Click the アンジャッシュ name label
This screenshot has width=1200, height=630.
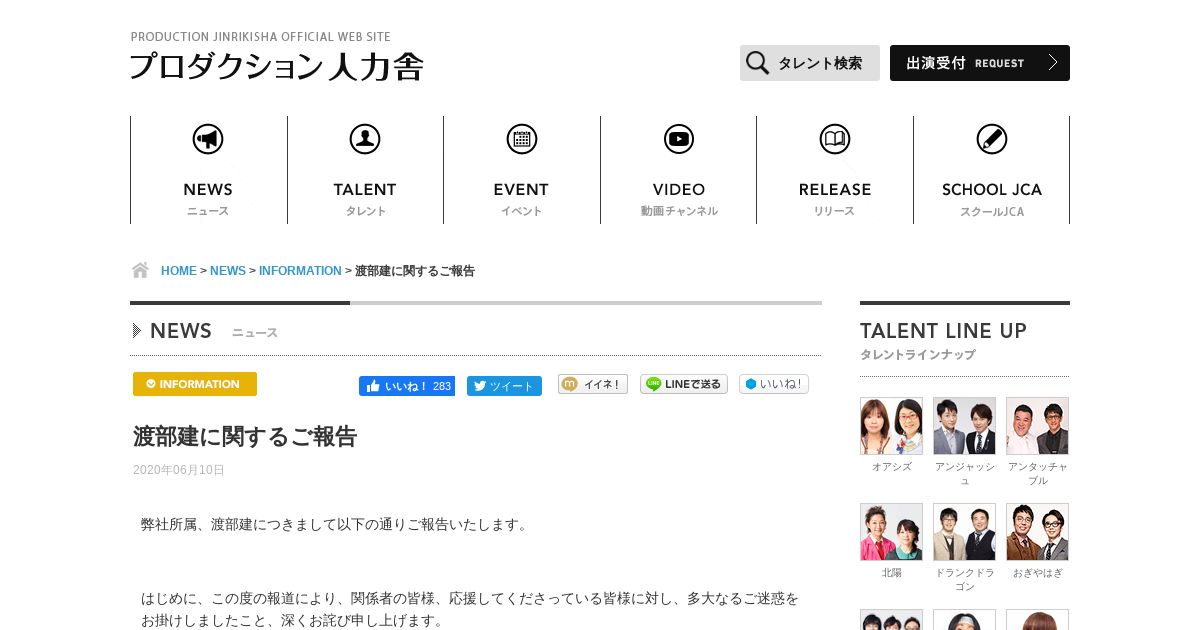pos(964,474)
